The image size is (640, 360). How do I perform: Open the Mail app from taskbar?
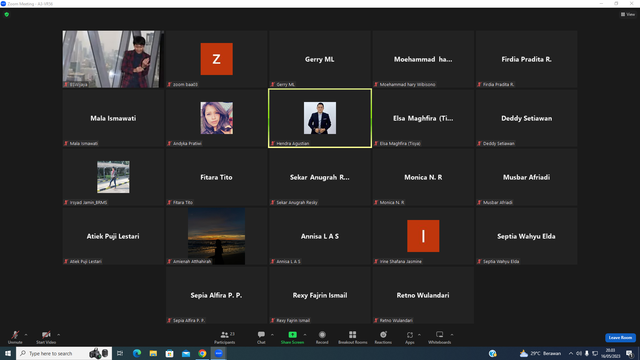[186, 353]
